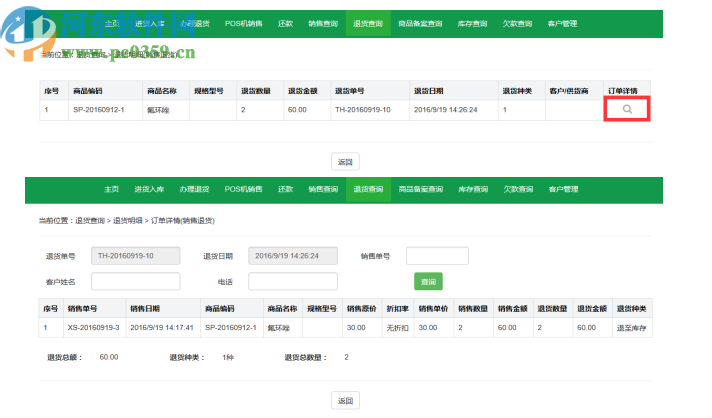712x418 pixels.
Task: Open 进货入库 in the lower navigation bar
Action: (149, 189)
